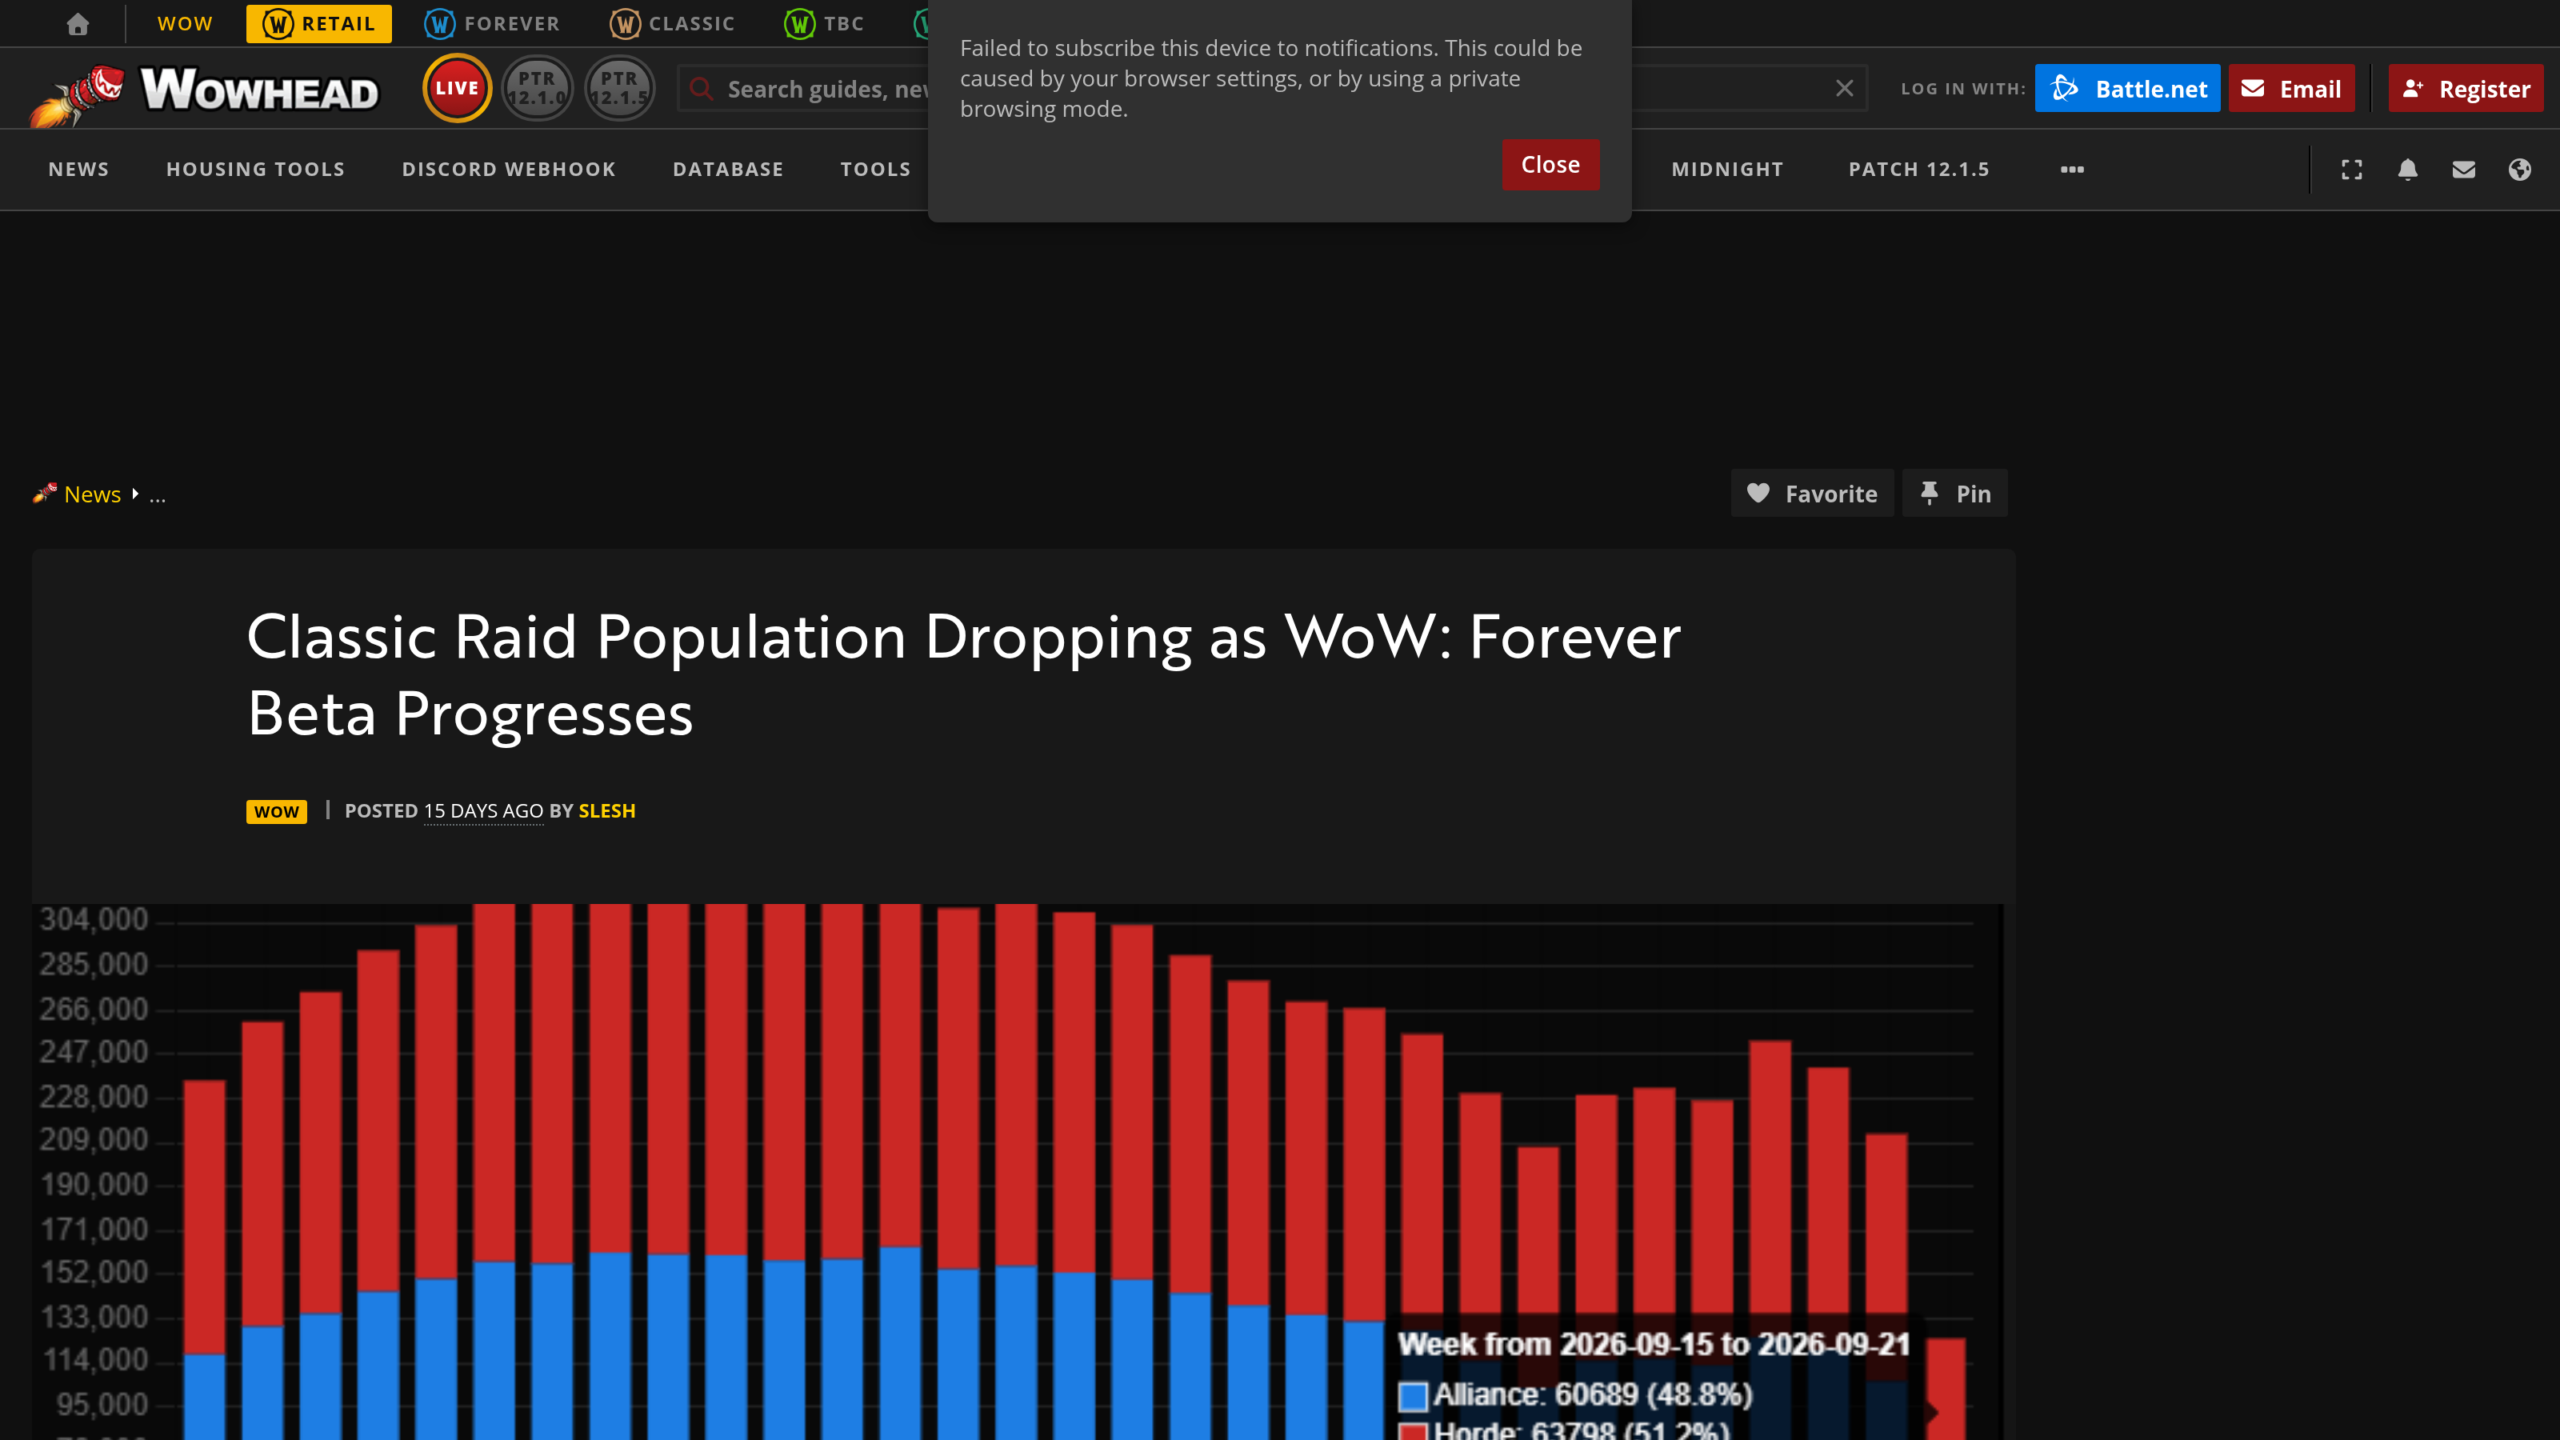
Task: Select the LIVE version badge
Action: (457, 88)
